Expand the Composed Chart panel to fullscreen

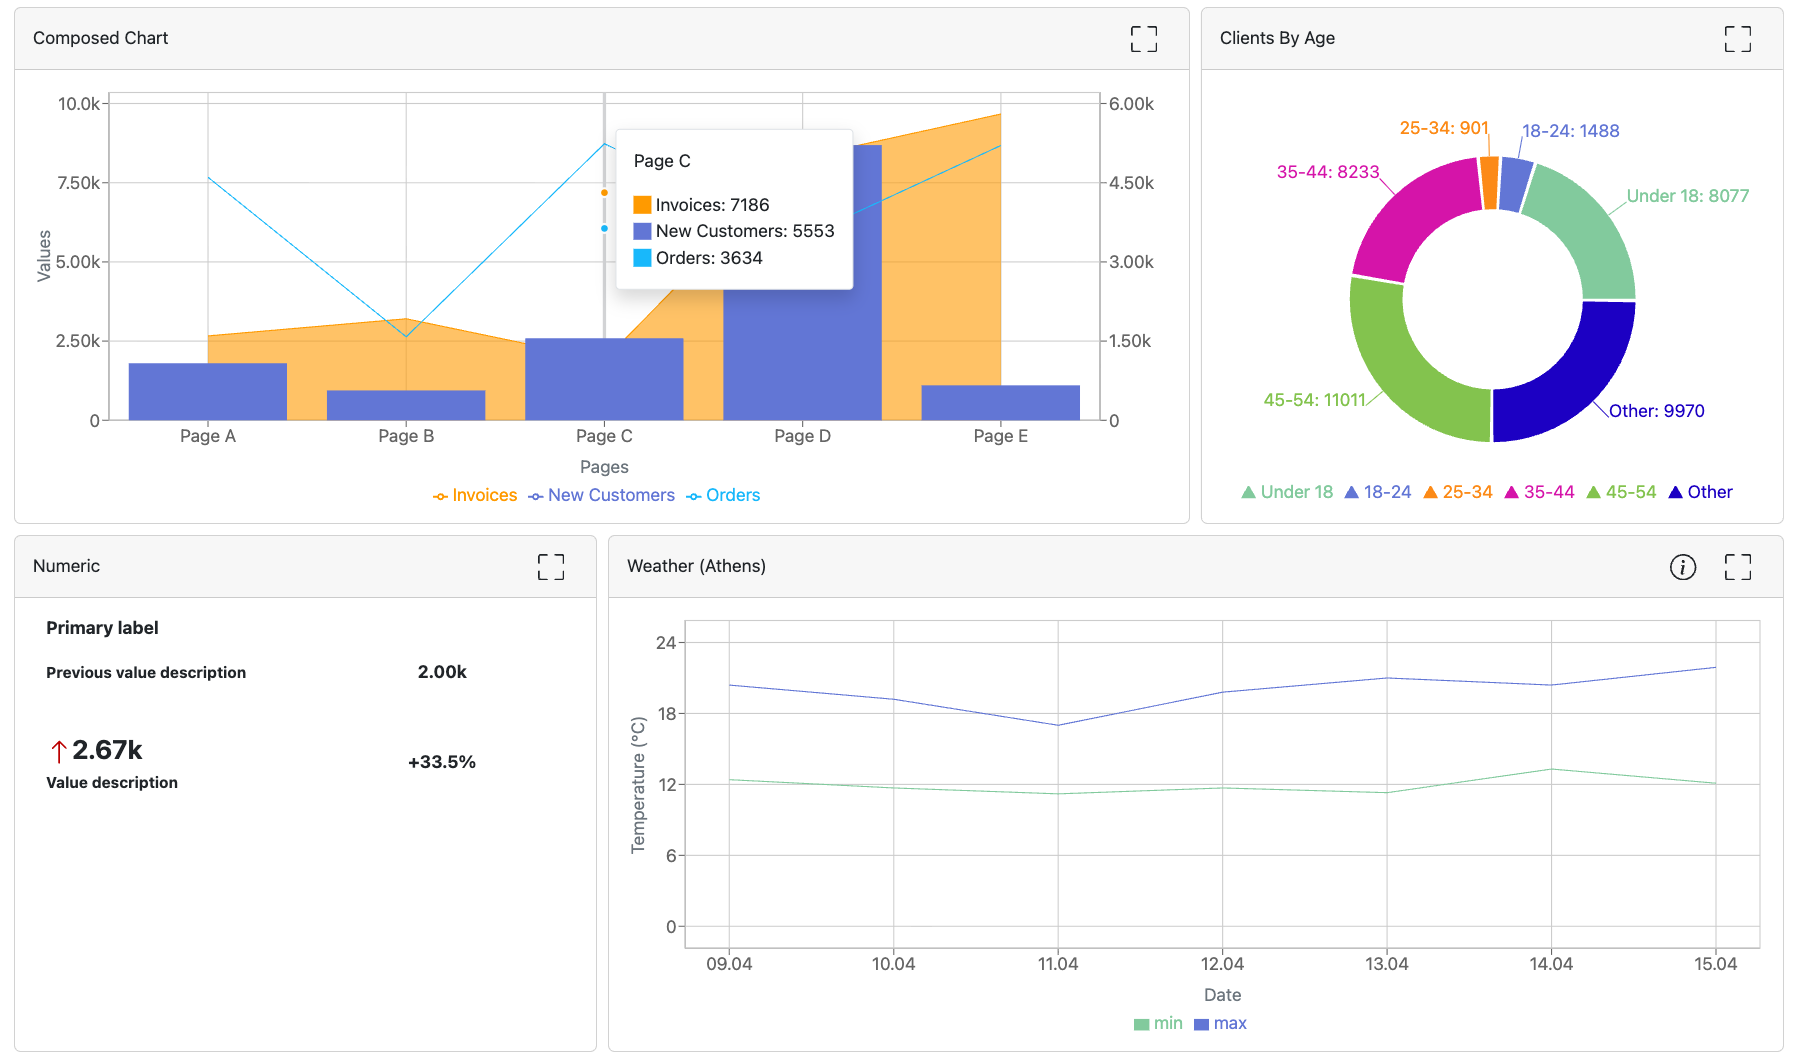point(1143,39)
